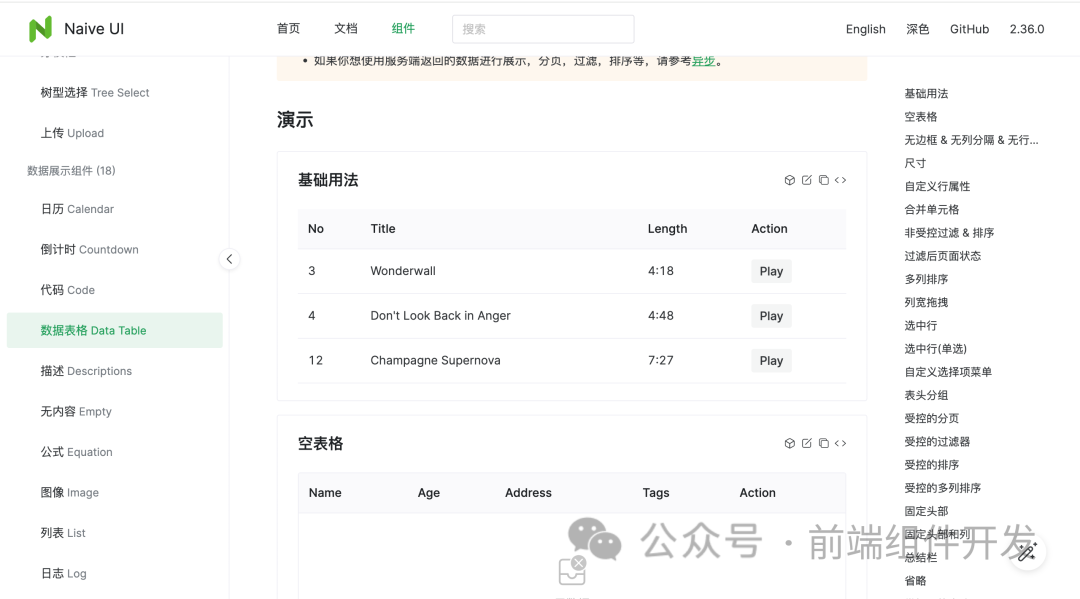
Task: Switch language to English
Action: 865,29
